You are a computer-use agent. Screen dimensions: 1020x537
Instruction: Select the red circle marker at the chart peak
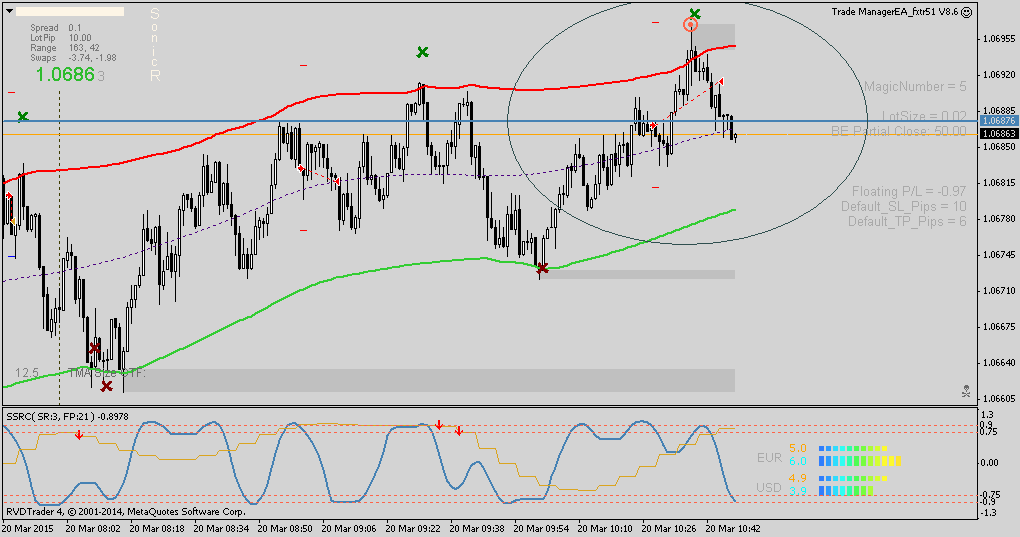[690, 25]
